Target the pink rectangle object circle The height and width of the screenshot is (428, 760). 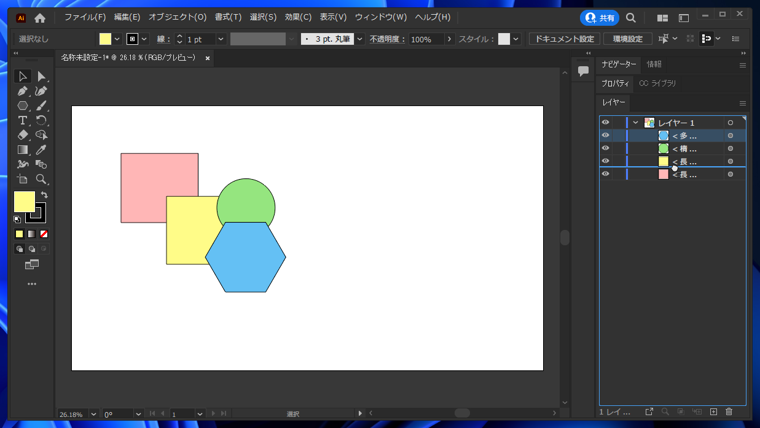(x=730, y=174)
